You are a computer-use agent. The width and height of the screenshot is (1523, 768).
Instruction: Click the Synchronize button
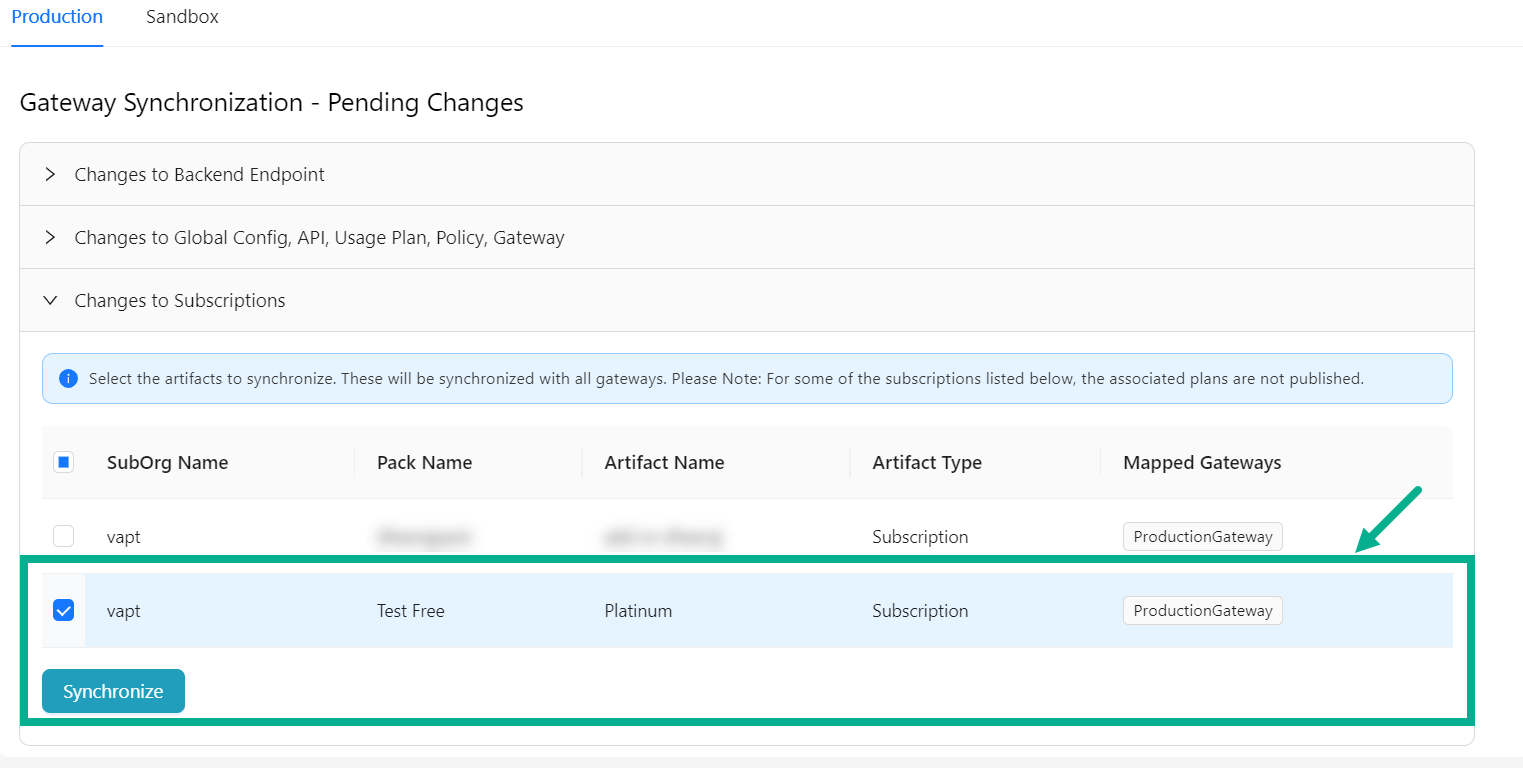[113, 691]
